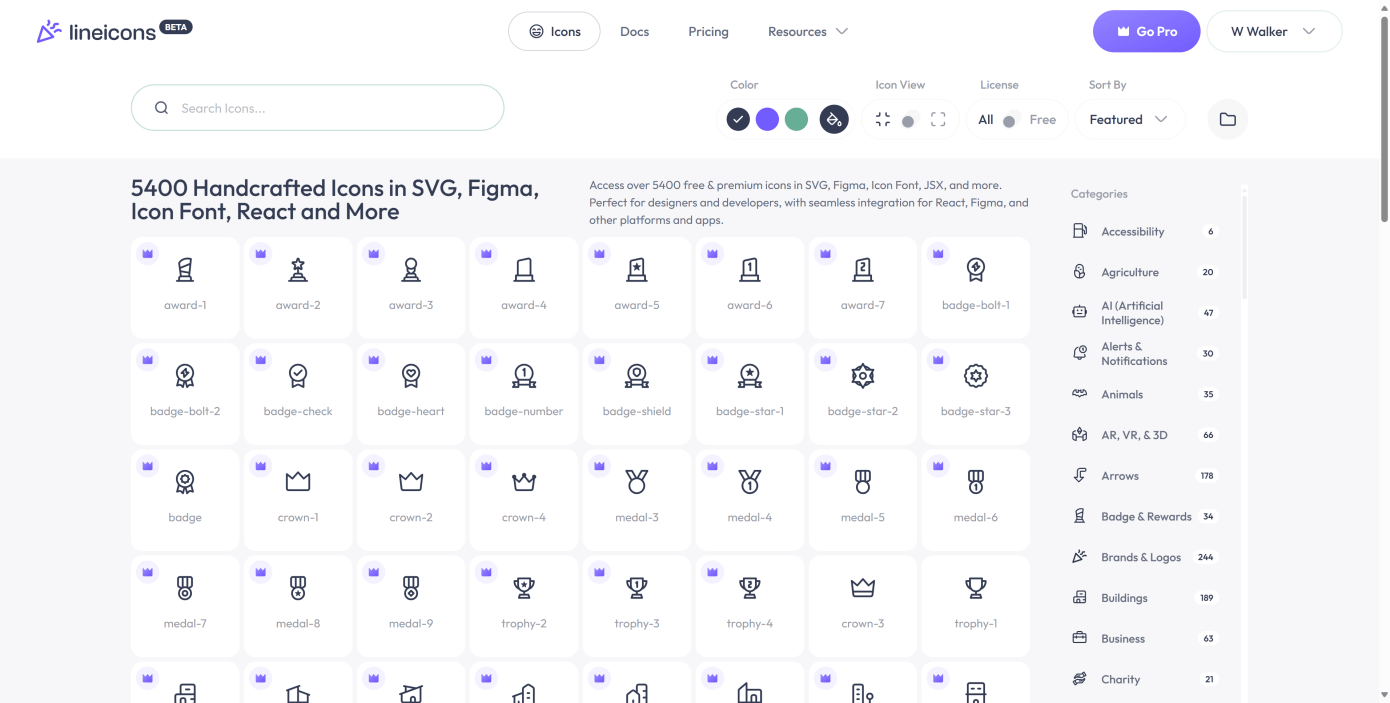Open the custom color paint bucket
The height and width of the screenshot is (703, 1390).
833,120
